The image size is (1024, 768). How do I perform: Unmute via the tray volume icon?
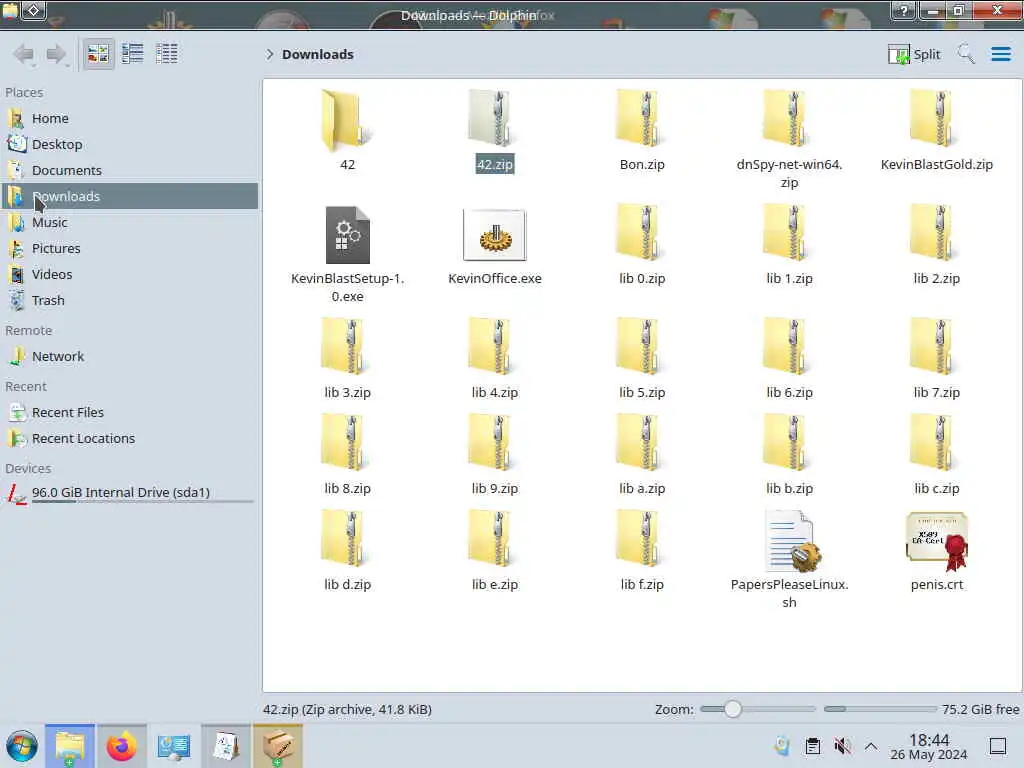842,746
